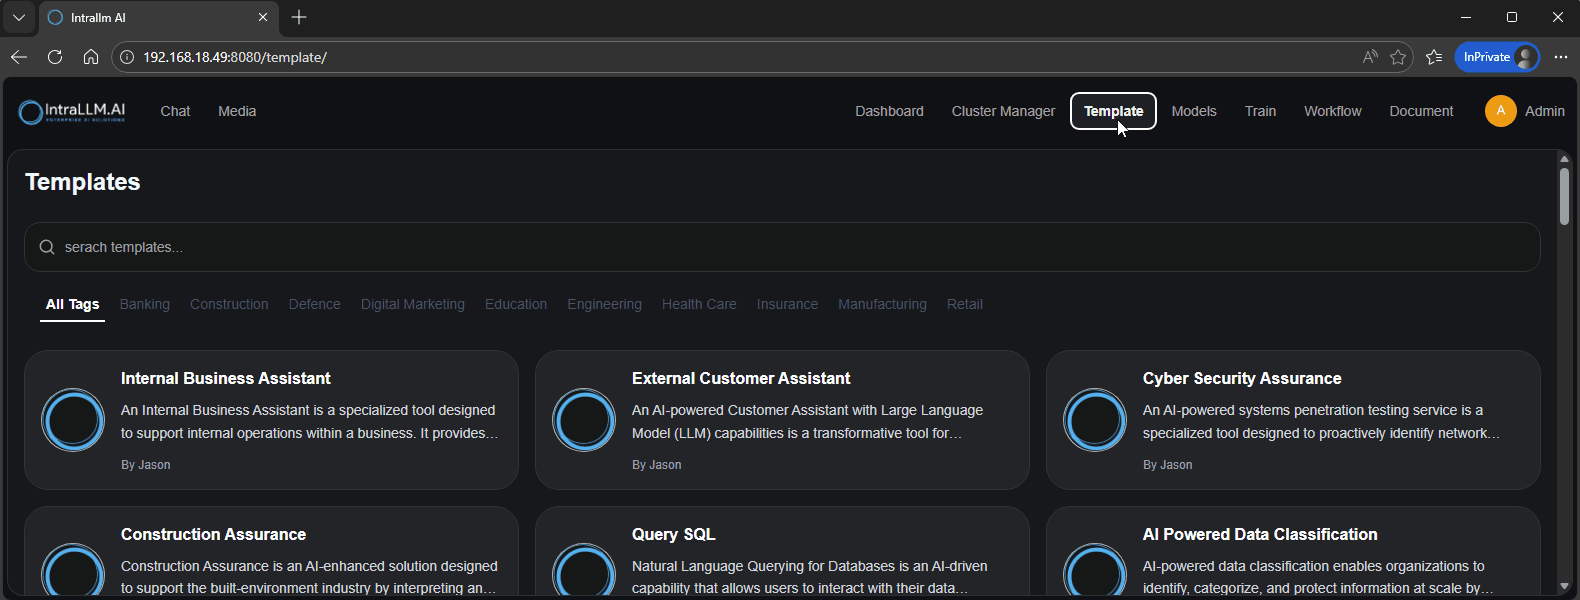Click 'By Jason' under Internal Business Assistant

146,465
